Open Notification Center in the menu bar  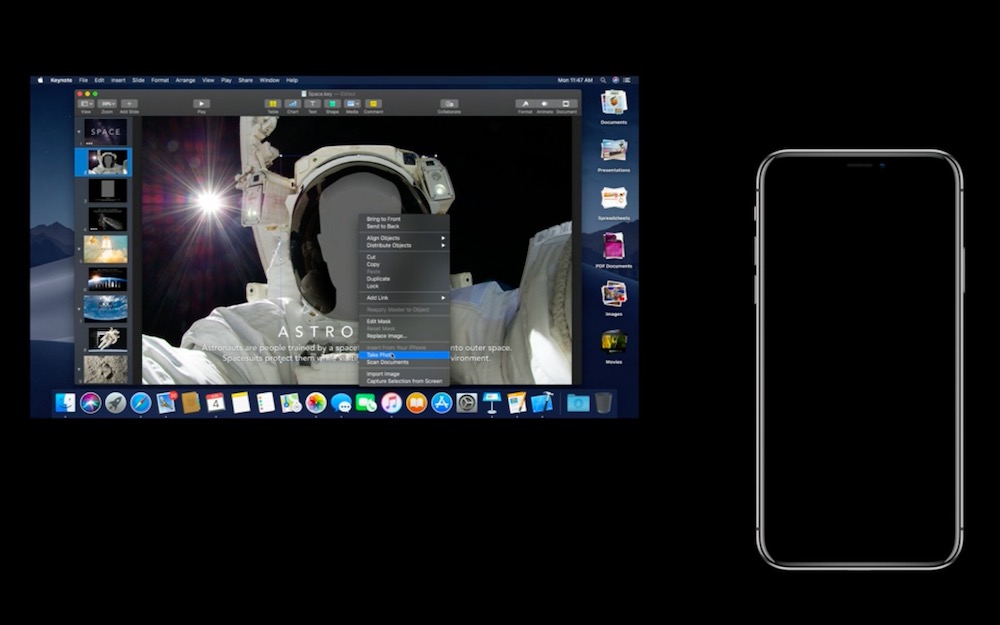pyautogui.click(x=628, y=80)
